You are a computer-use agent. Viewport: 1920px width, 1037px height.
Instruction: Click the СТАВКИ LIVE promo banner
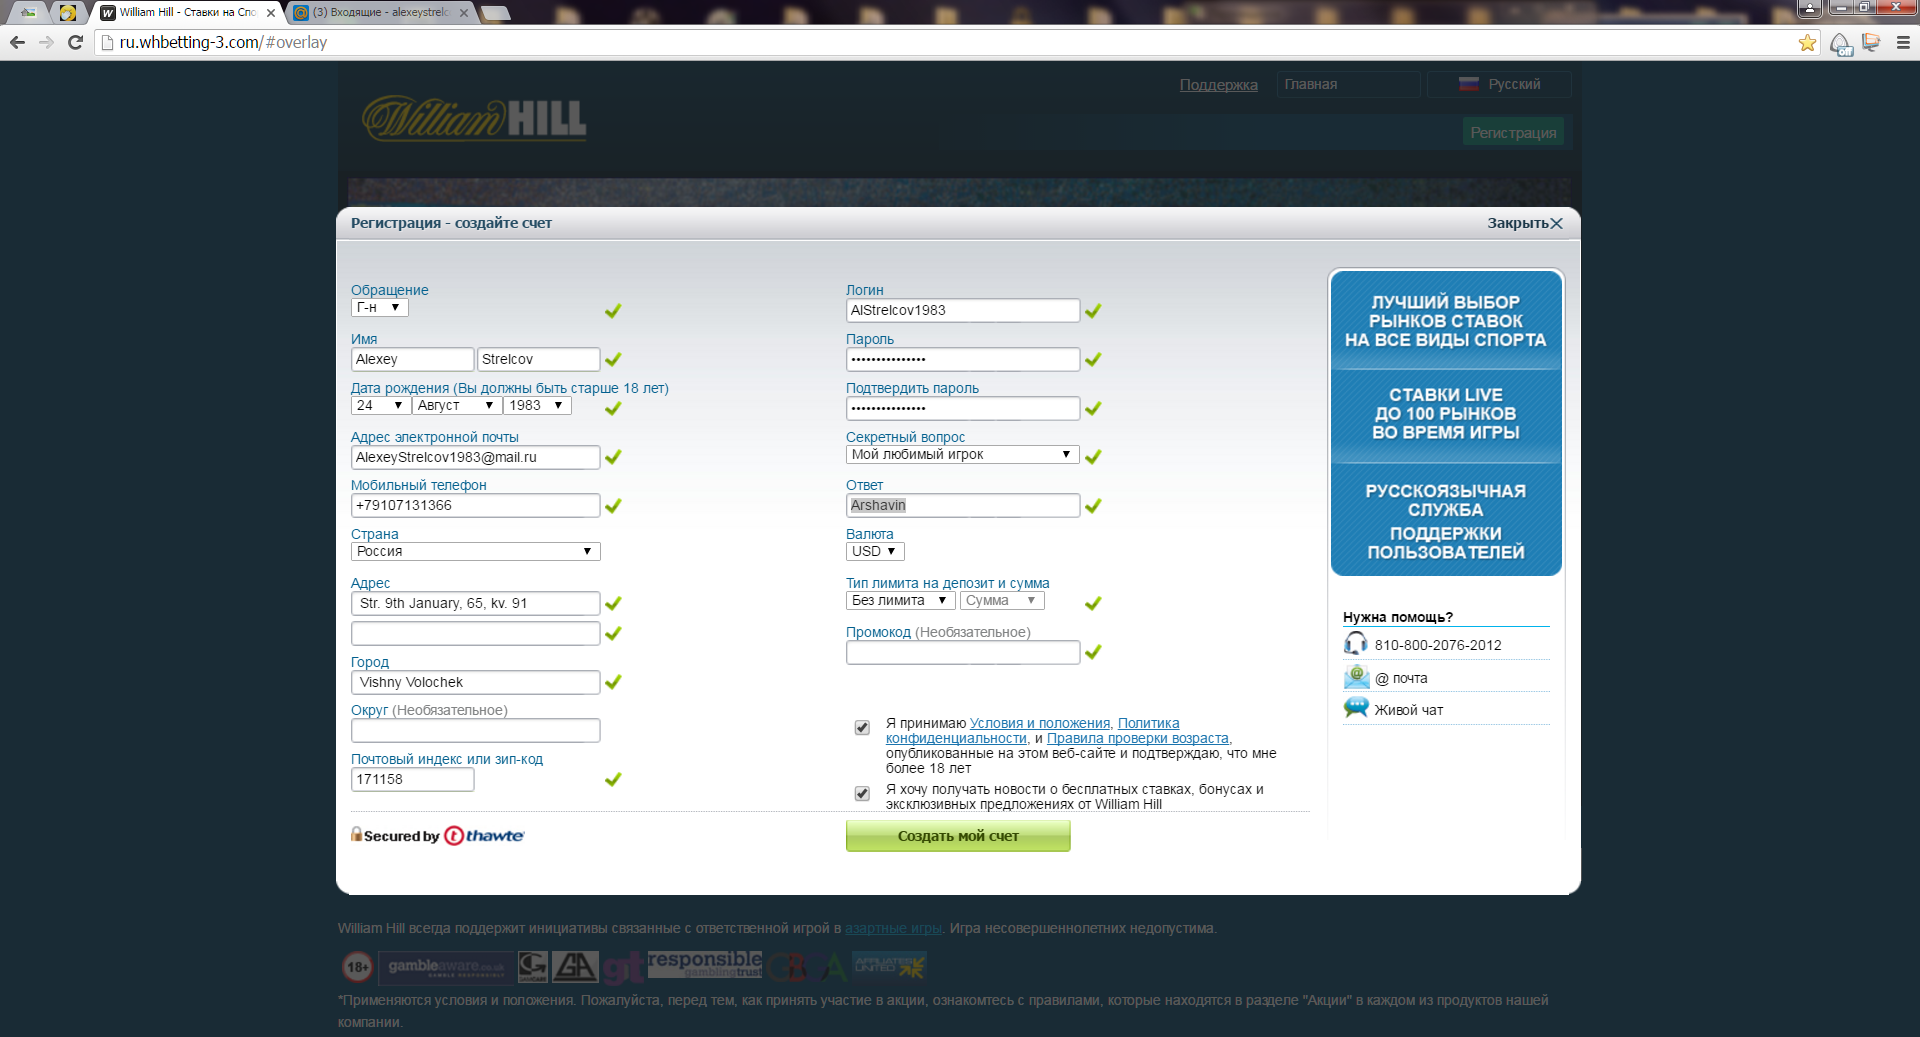1446,414
